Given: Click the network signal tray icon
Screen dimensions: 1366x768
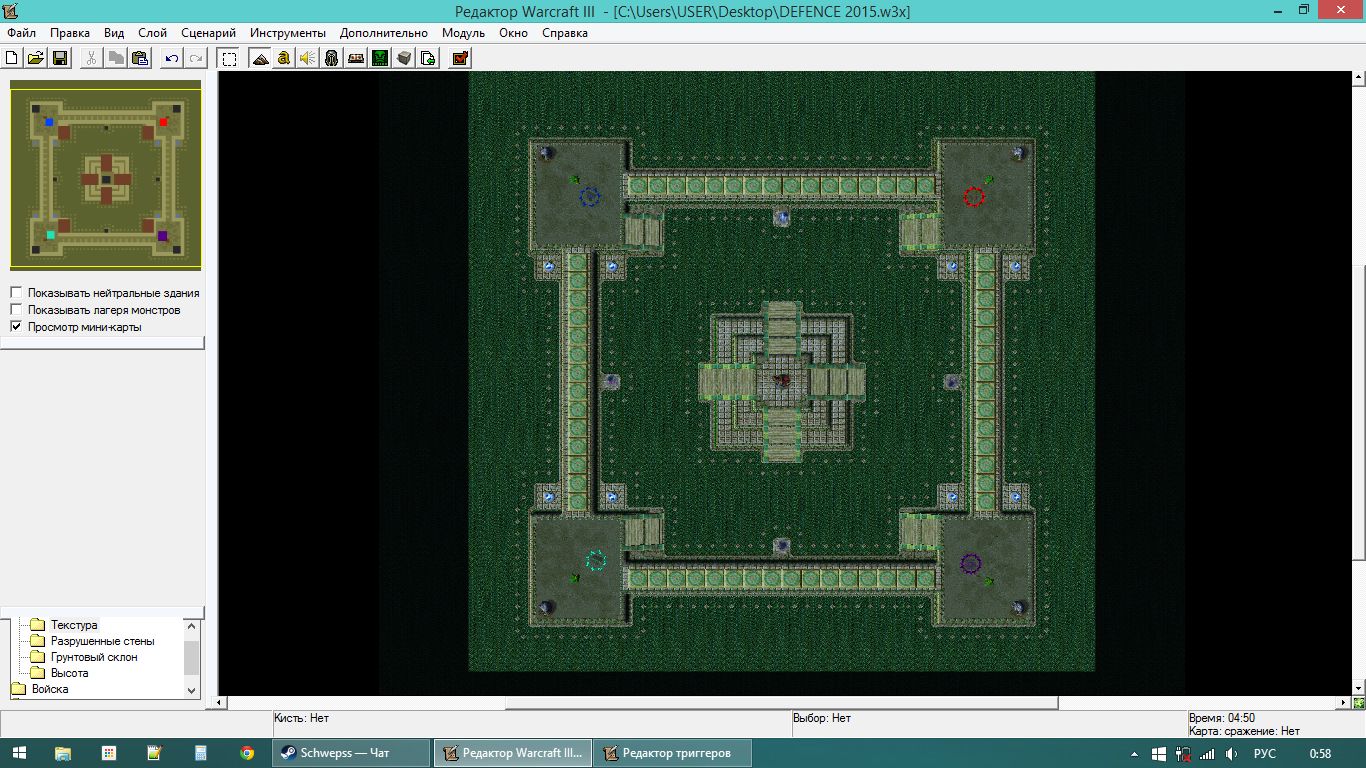Looking at the screenshot, I should click(1207, 753).
